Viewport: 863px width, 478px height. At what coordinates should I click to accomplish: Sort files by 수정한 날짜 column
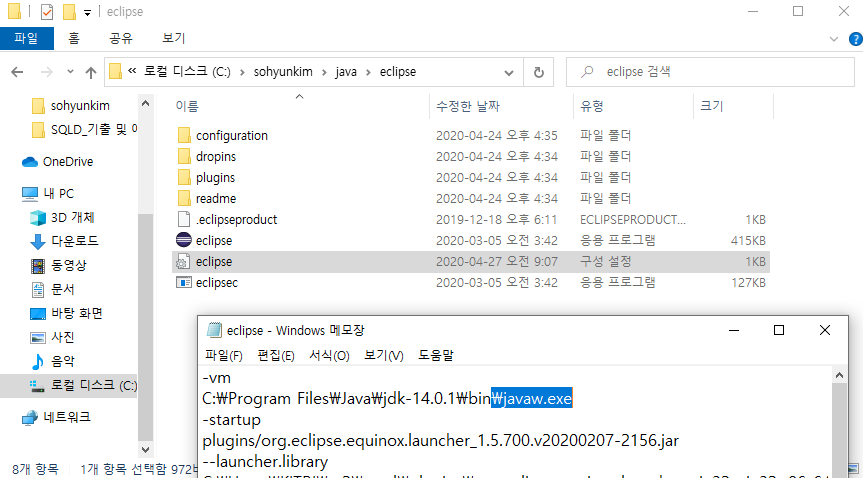501,106
